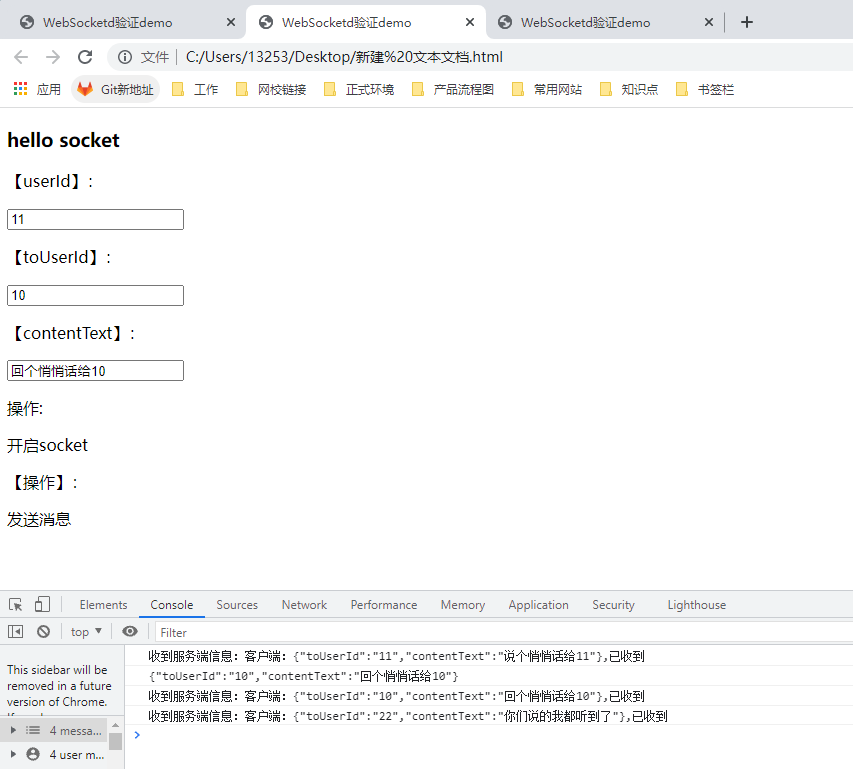This screenshot has height=769, width=853.
Task: Switch to the Console panel
Action: coord(172,605)
